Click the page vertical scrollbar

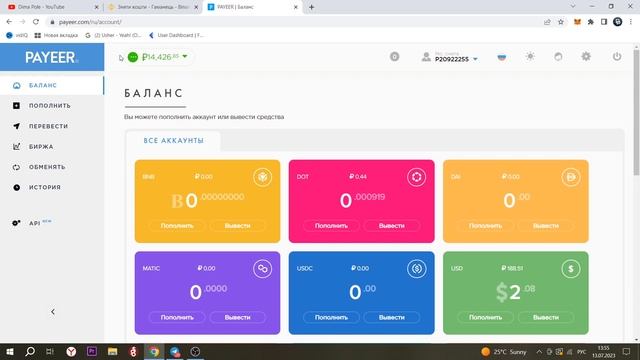coord(636,112)
